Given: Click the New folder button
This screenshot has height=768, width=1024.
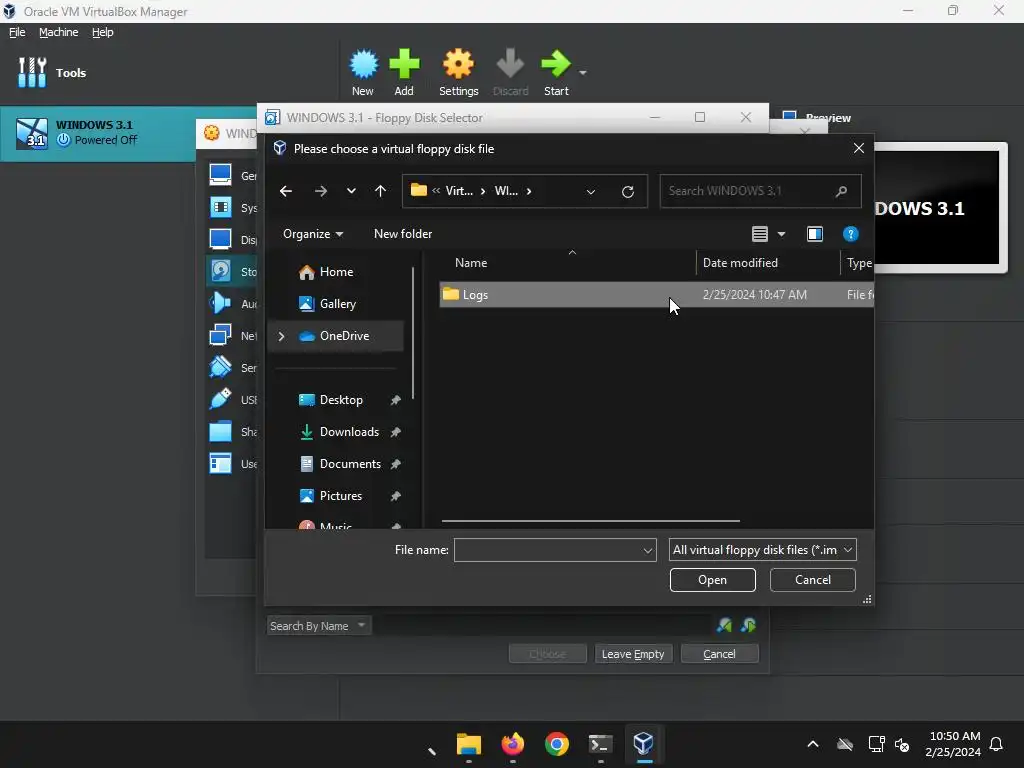Looking at the screenshot, I should 403,234.
